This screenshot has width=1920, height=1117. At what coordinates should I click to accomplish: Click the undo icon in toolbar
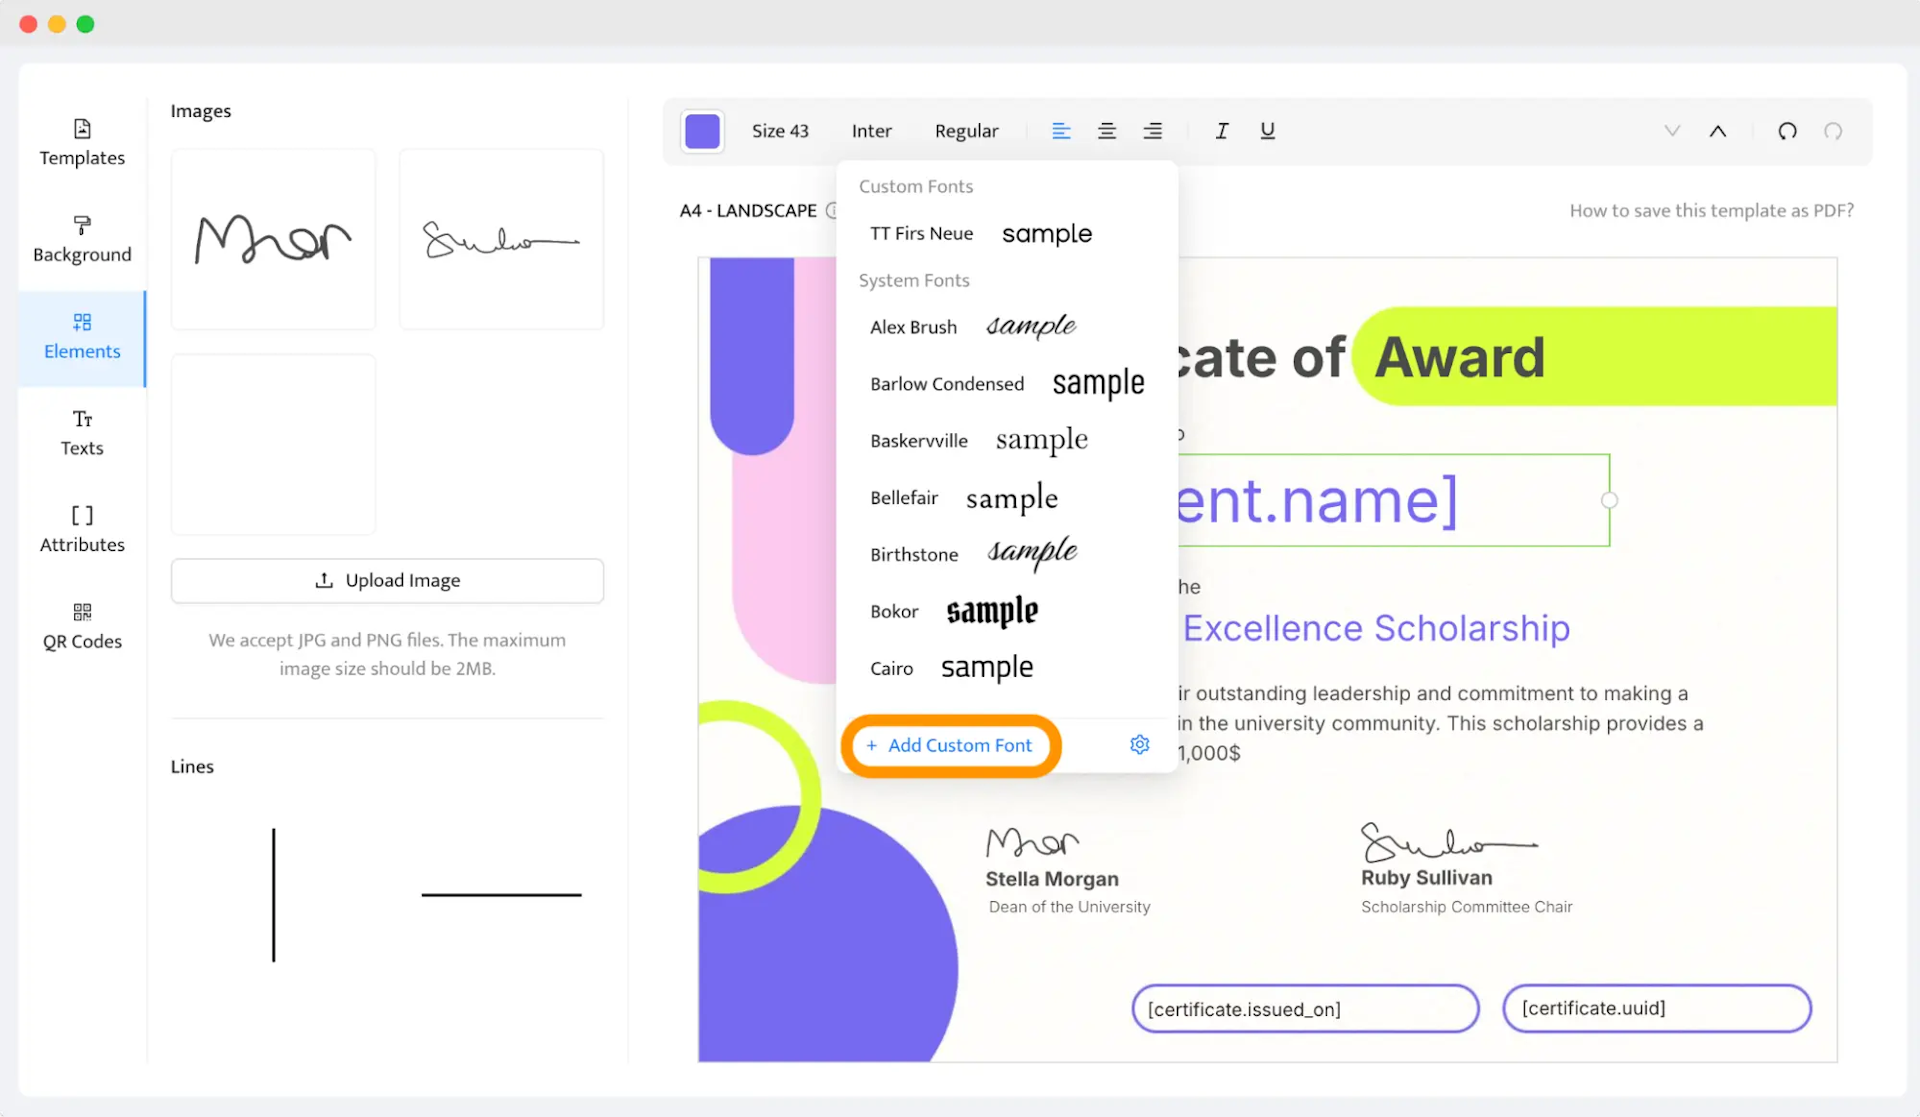pos(1787,130)
